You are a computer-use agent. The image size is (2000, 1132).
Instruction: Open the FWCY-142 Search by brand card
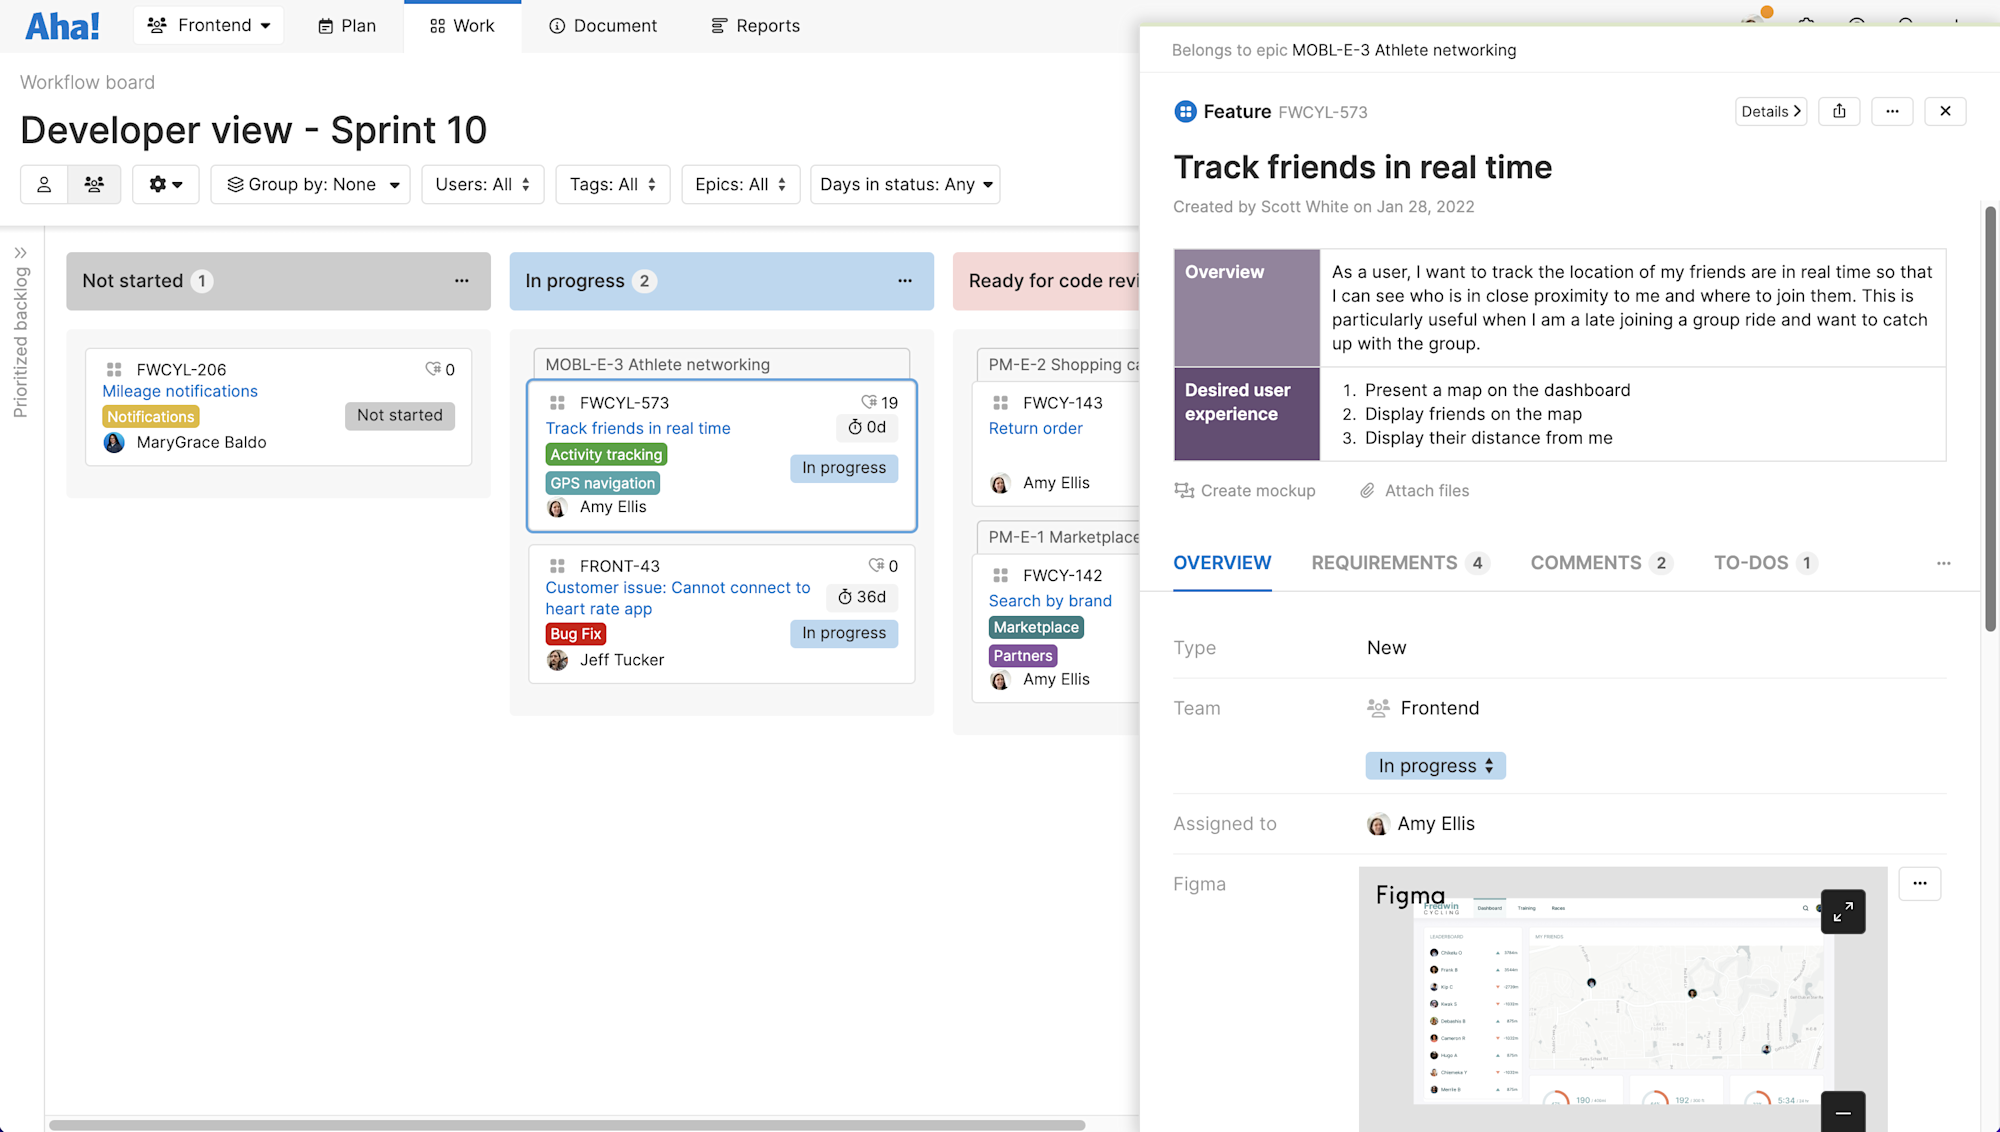pos(1050,600)
